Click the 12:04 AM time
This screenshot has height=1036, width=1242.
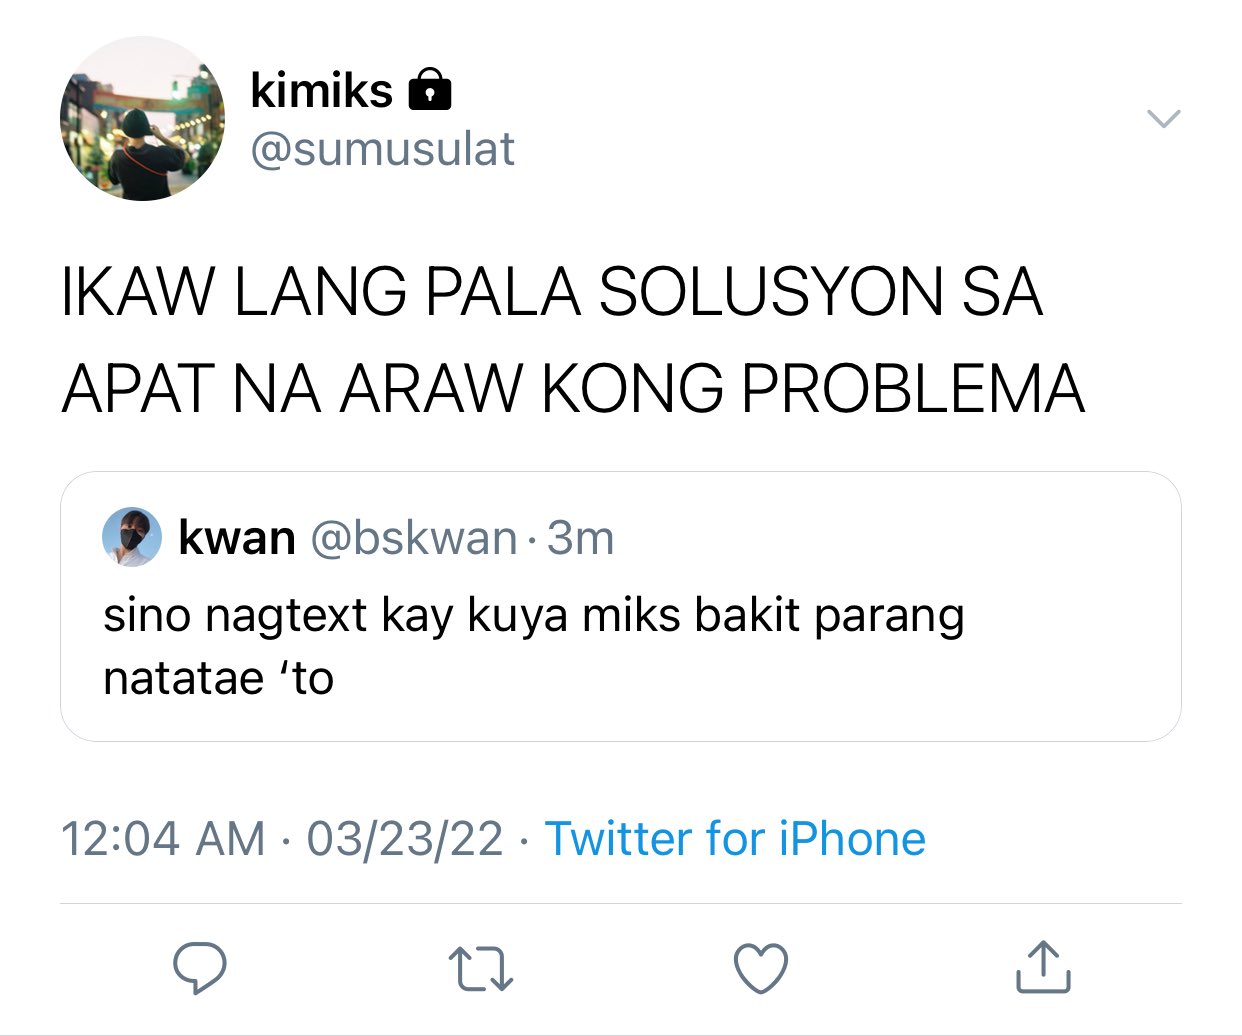click(x=163, y=838)
